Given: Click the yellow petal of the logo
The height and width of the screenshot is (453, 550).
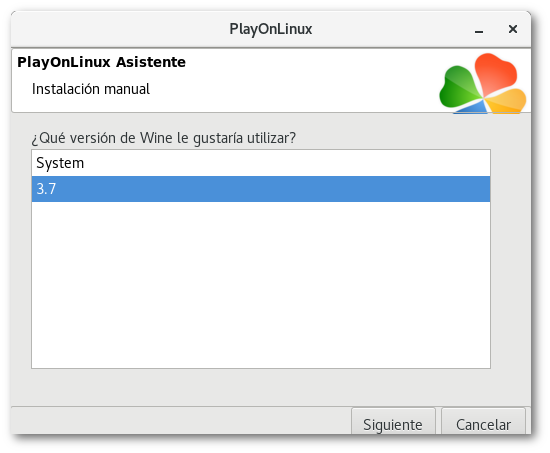Looking at the screenshot, I should click(x=507, y=101).
